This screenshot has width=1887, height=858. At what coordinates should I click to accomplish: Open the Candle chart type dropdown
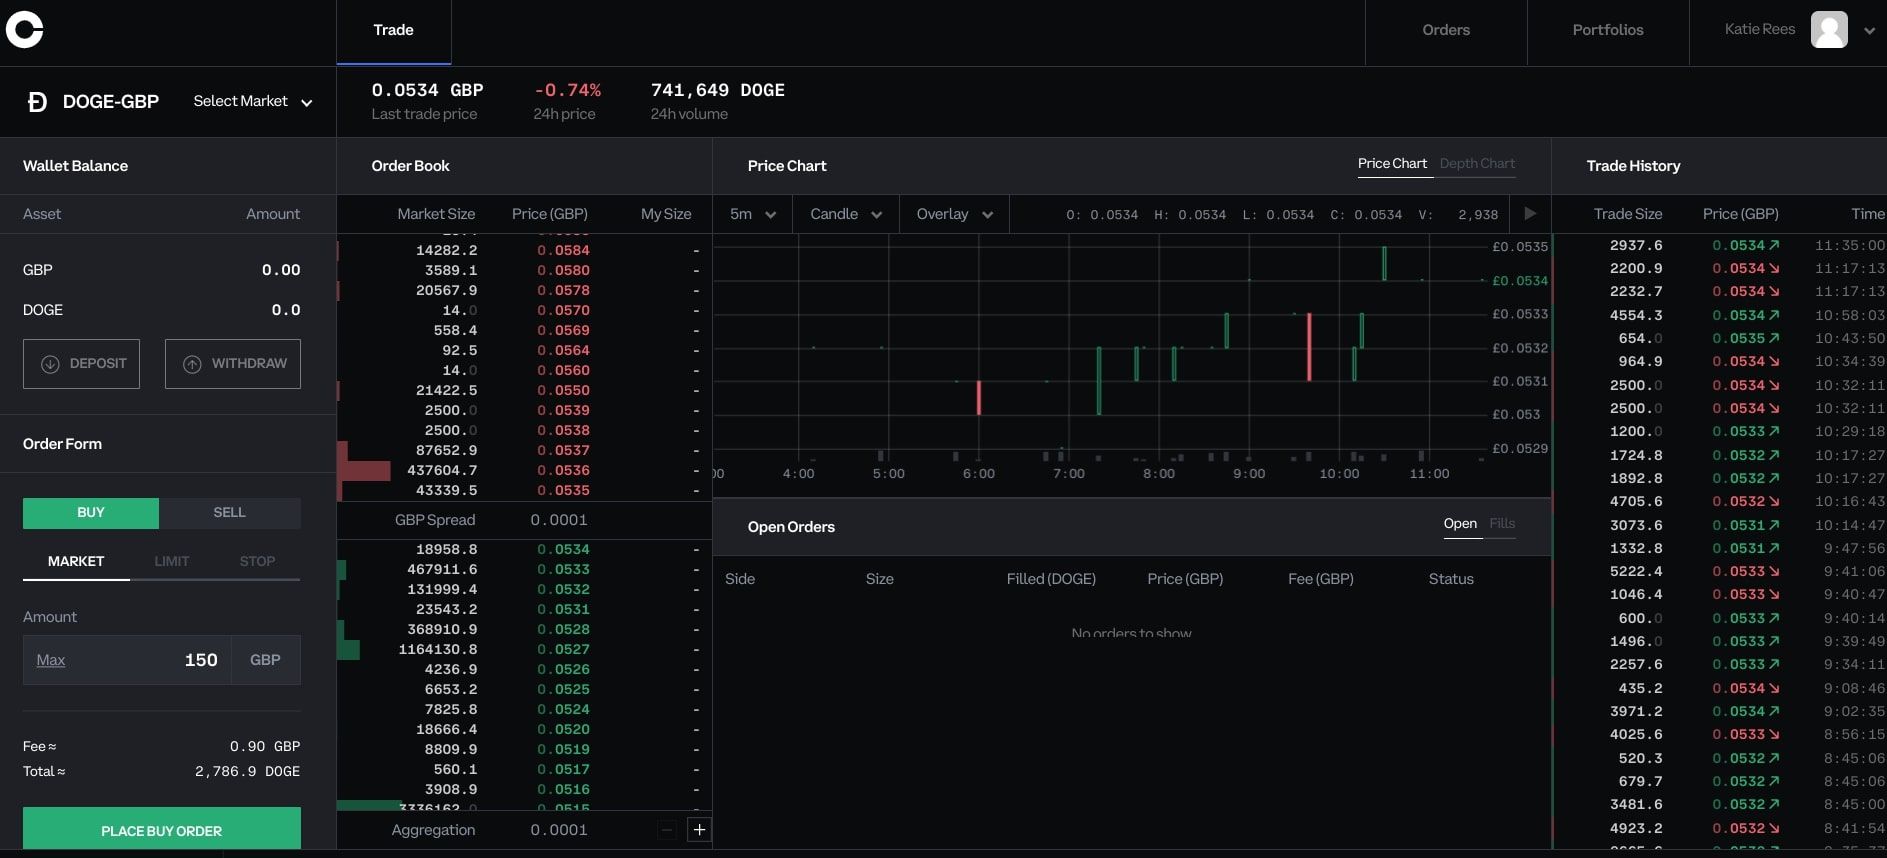(846, 214)
